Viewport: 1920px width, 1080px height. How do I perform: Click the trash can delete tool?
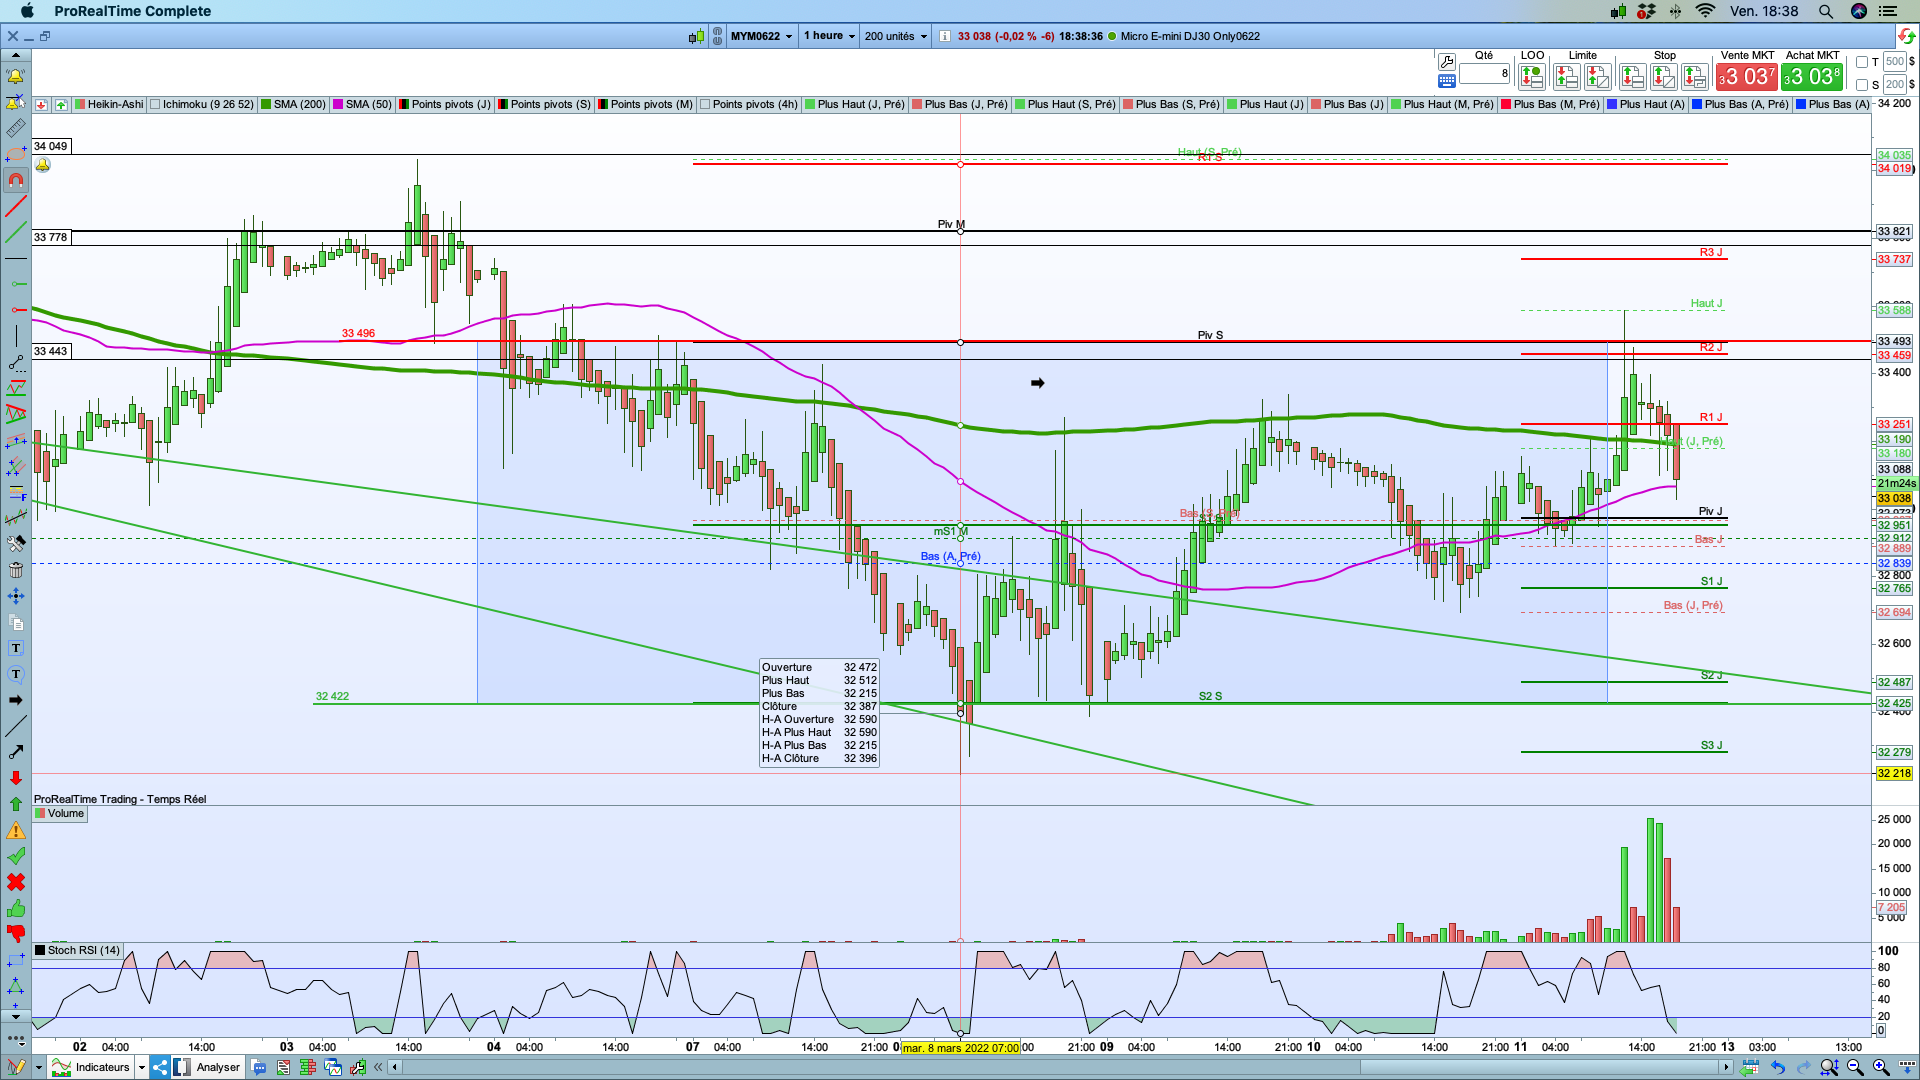click(15, 570)
